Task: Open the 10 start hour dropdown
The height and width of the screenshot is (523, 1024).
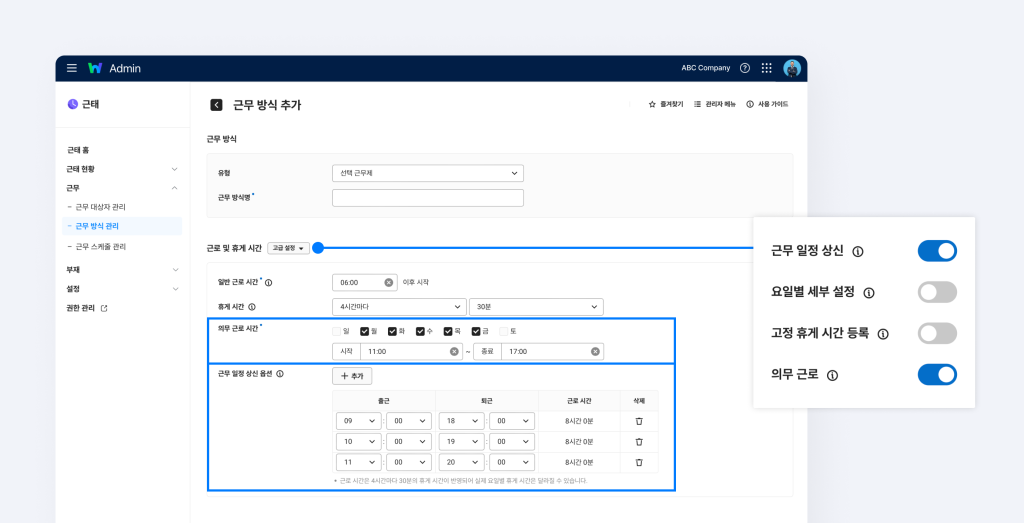Action: 359,442
